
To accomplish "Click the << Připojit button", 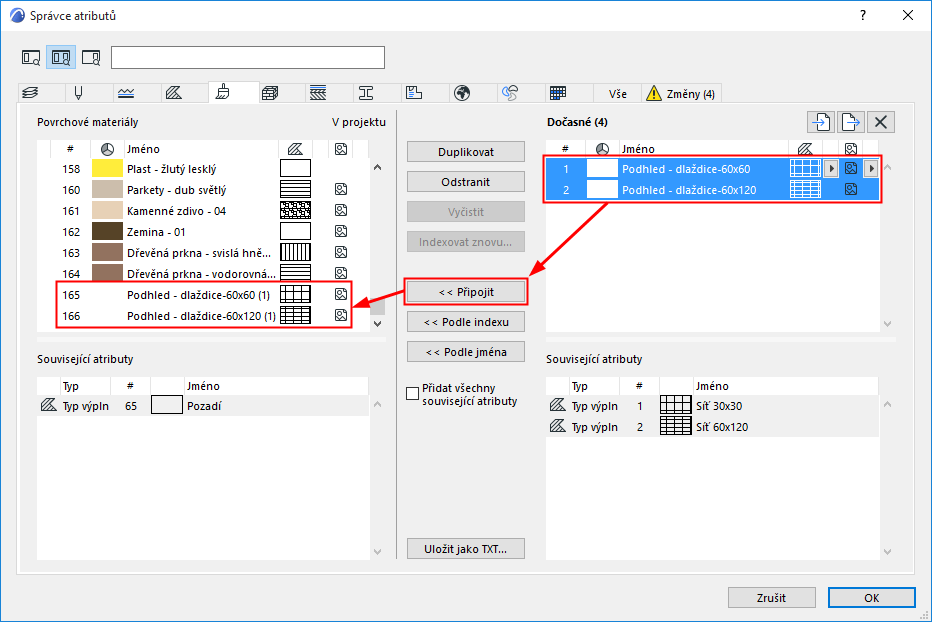I will click(466, 292).
